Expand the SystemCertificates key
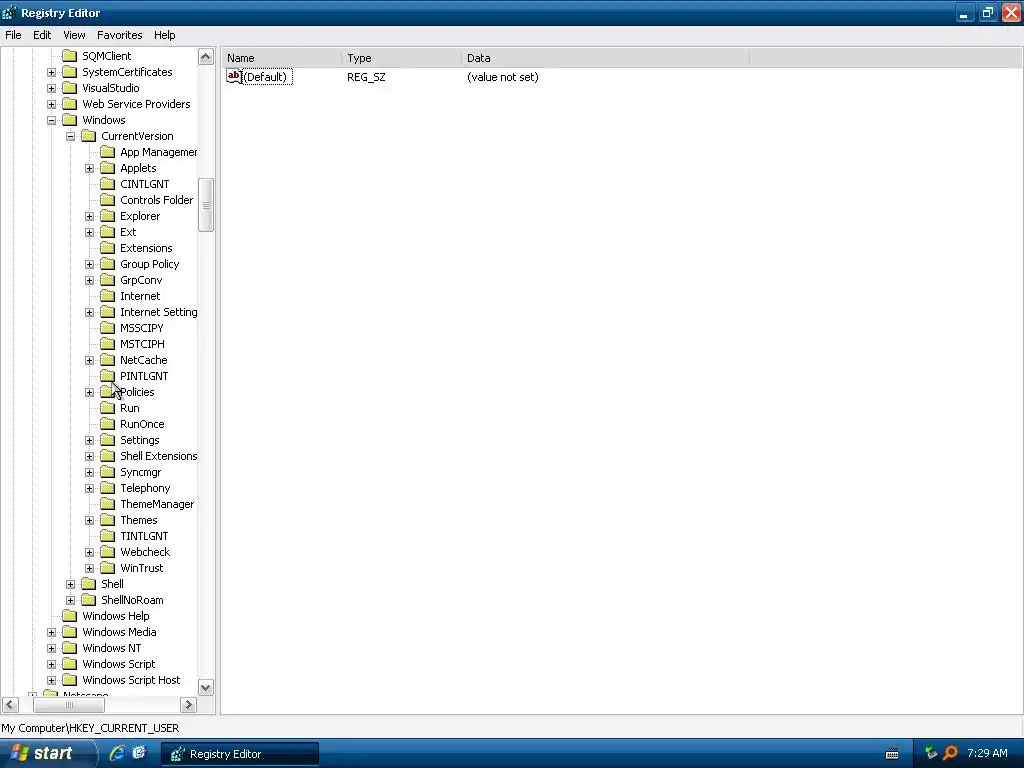 pos(52,72)
